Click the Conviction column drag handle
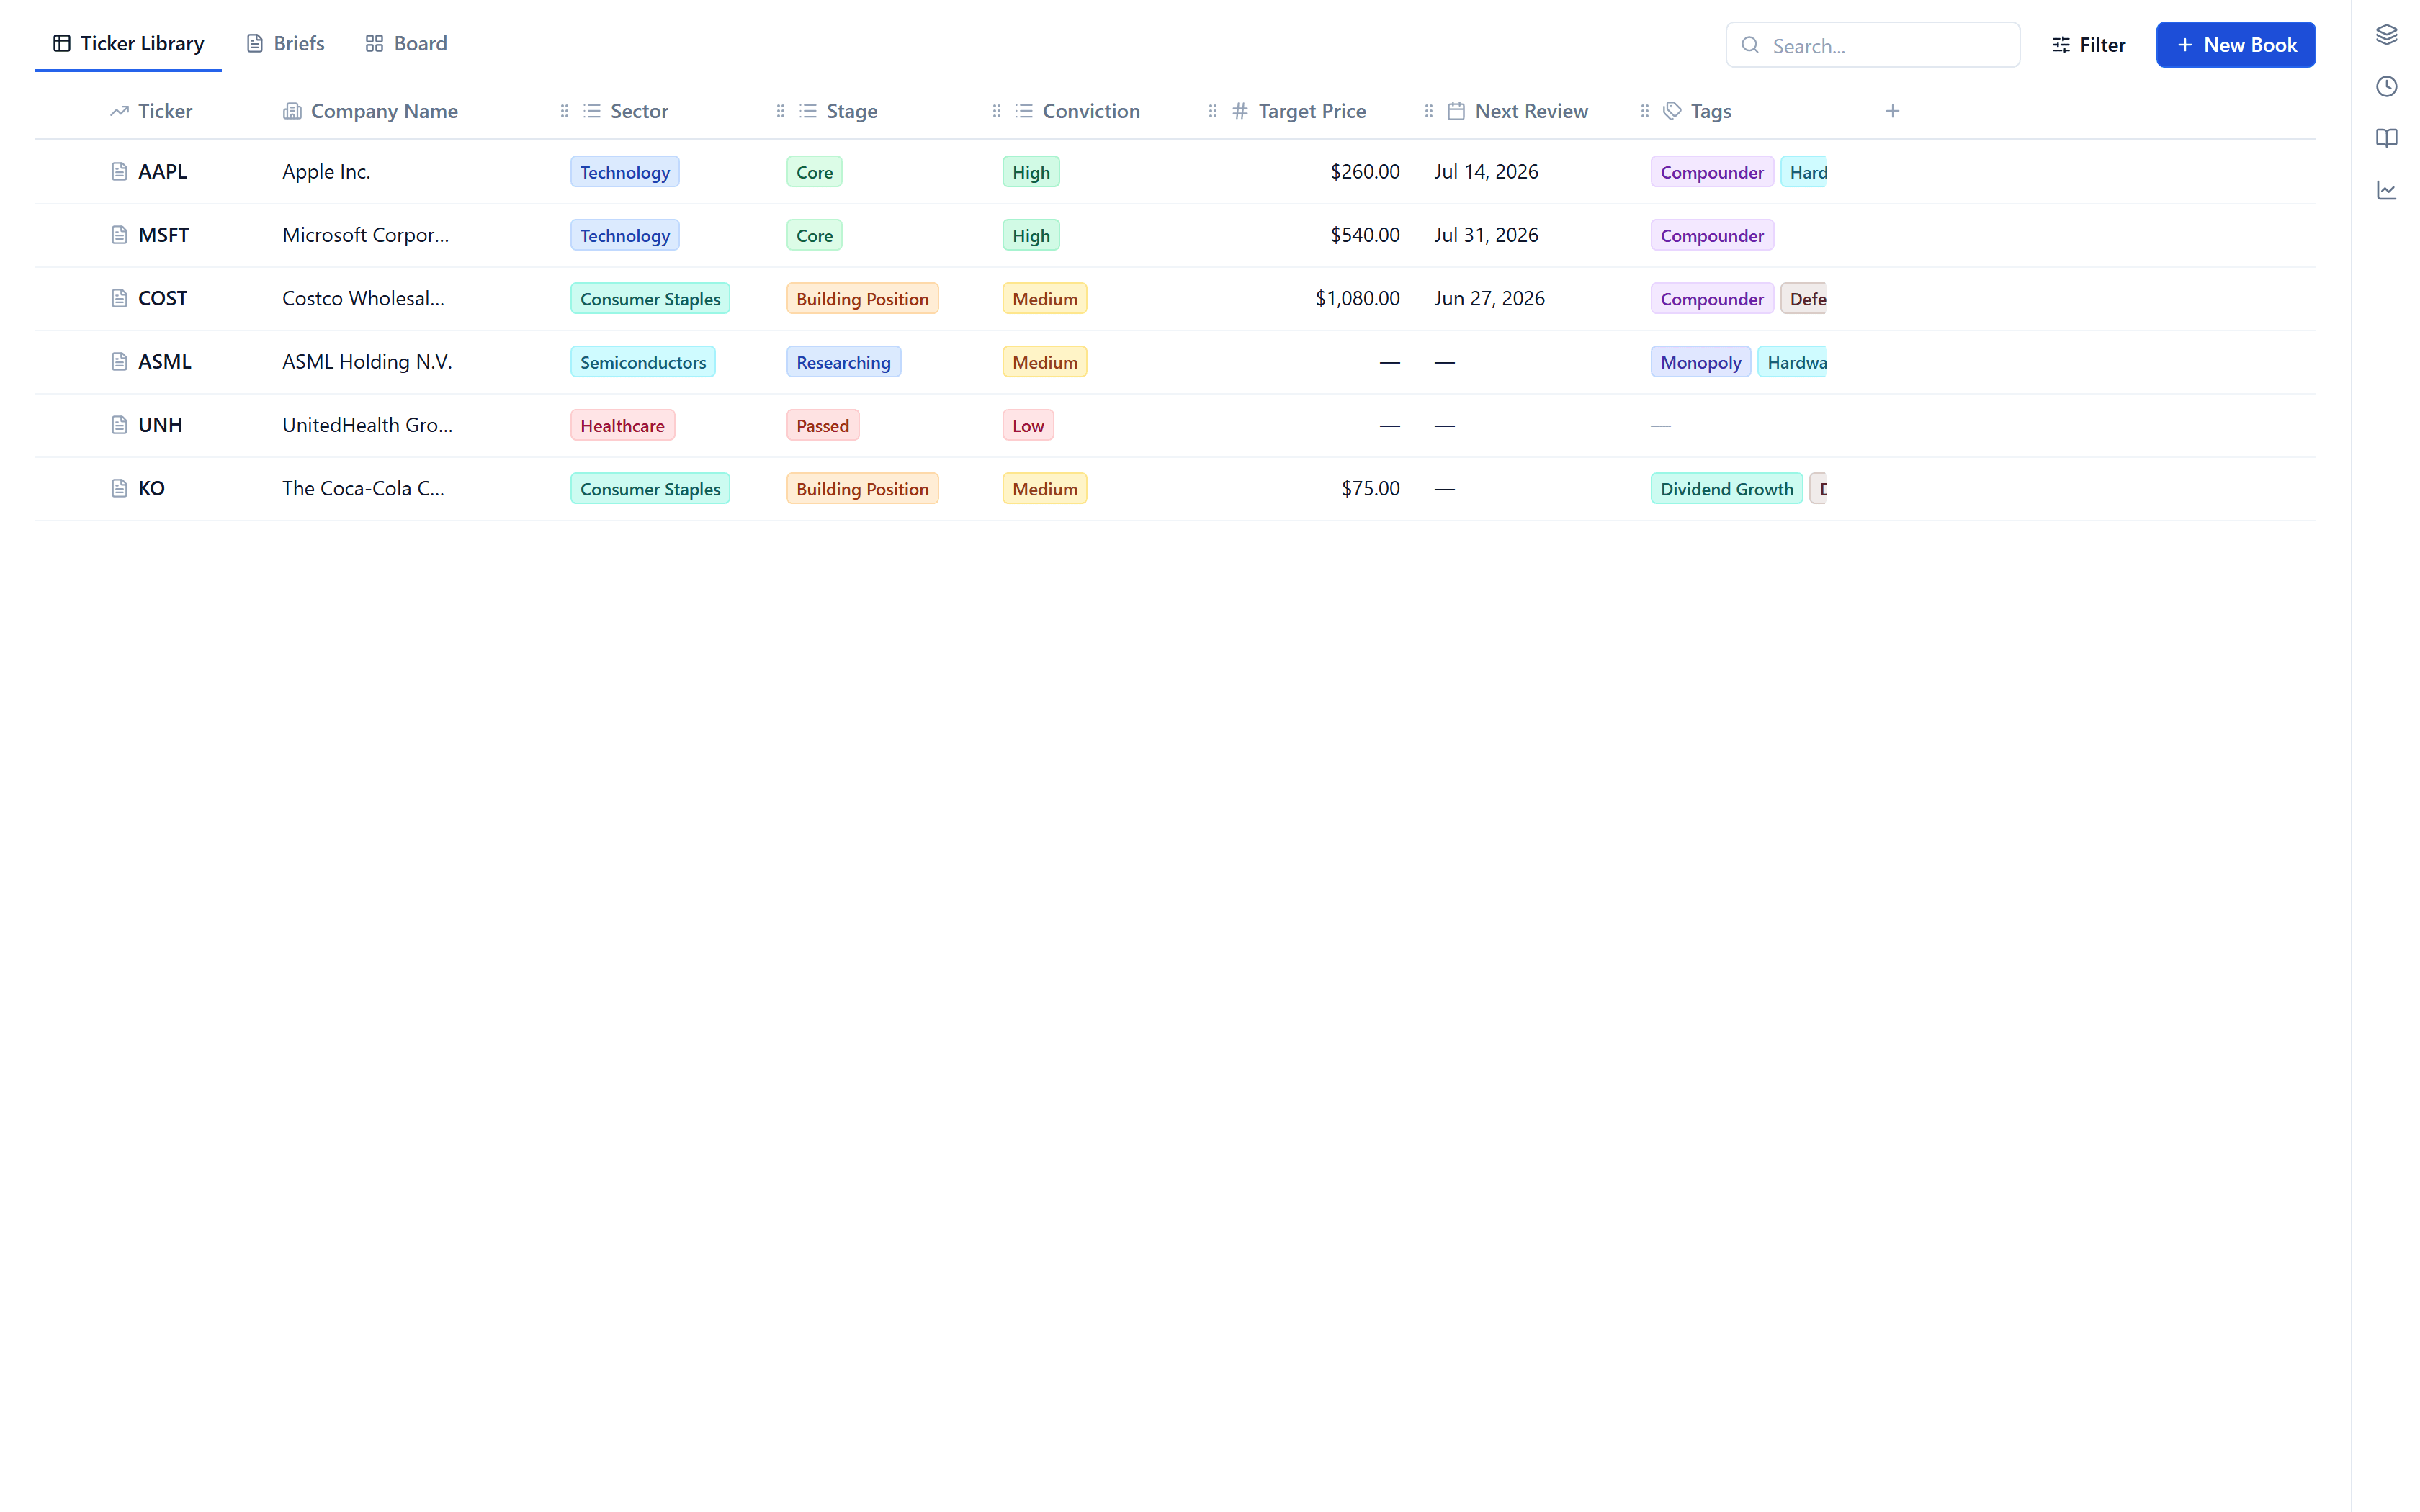2420x1512 pixels. coord(996,111)
